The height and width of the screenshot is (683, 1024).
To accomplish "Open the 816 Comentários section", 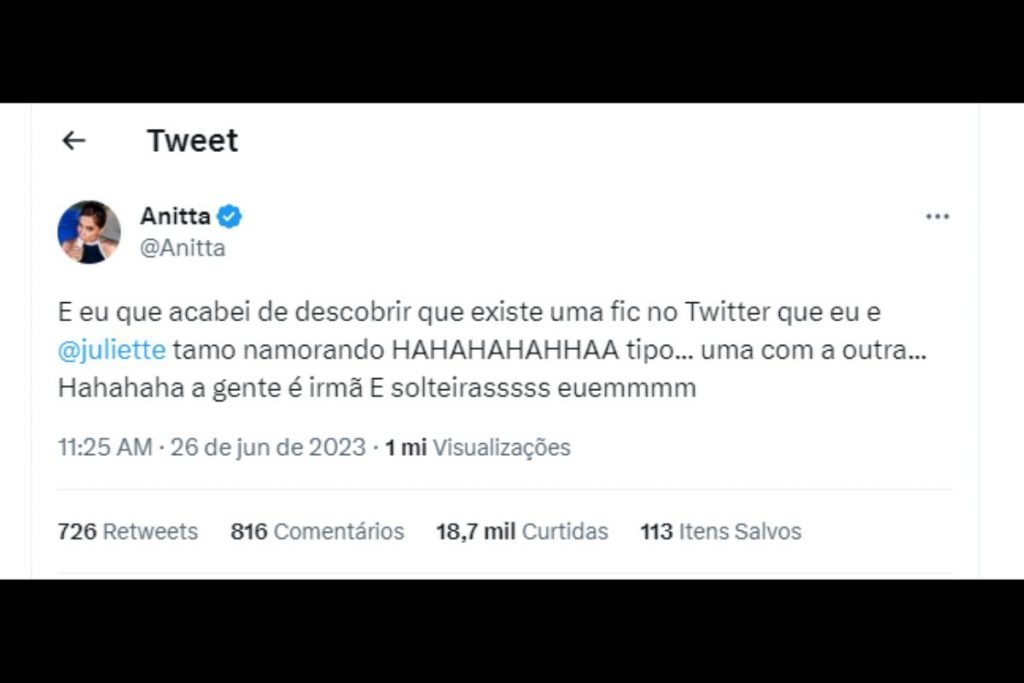I will click(316, 532).
